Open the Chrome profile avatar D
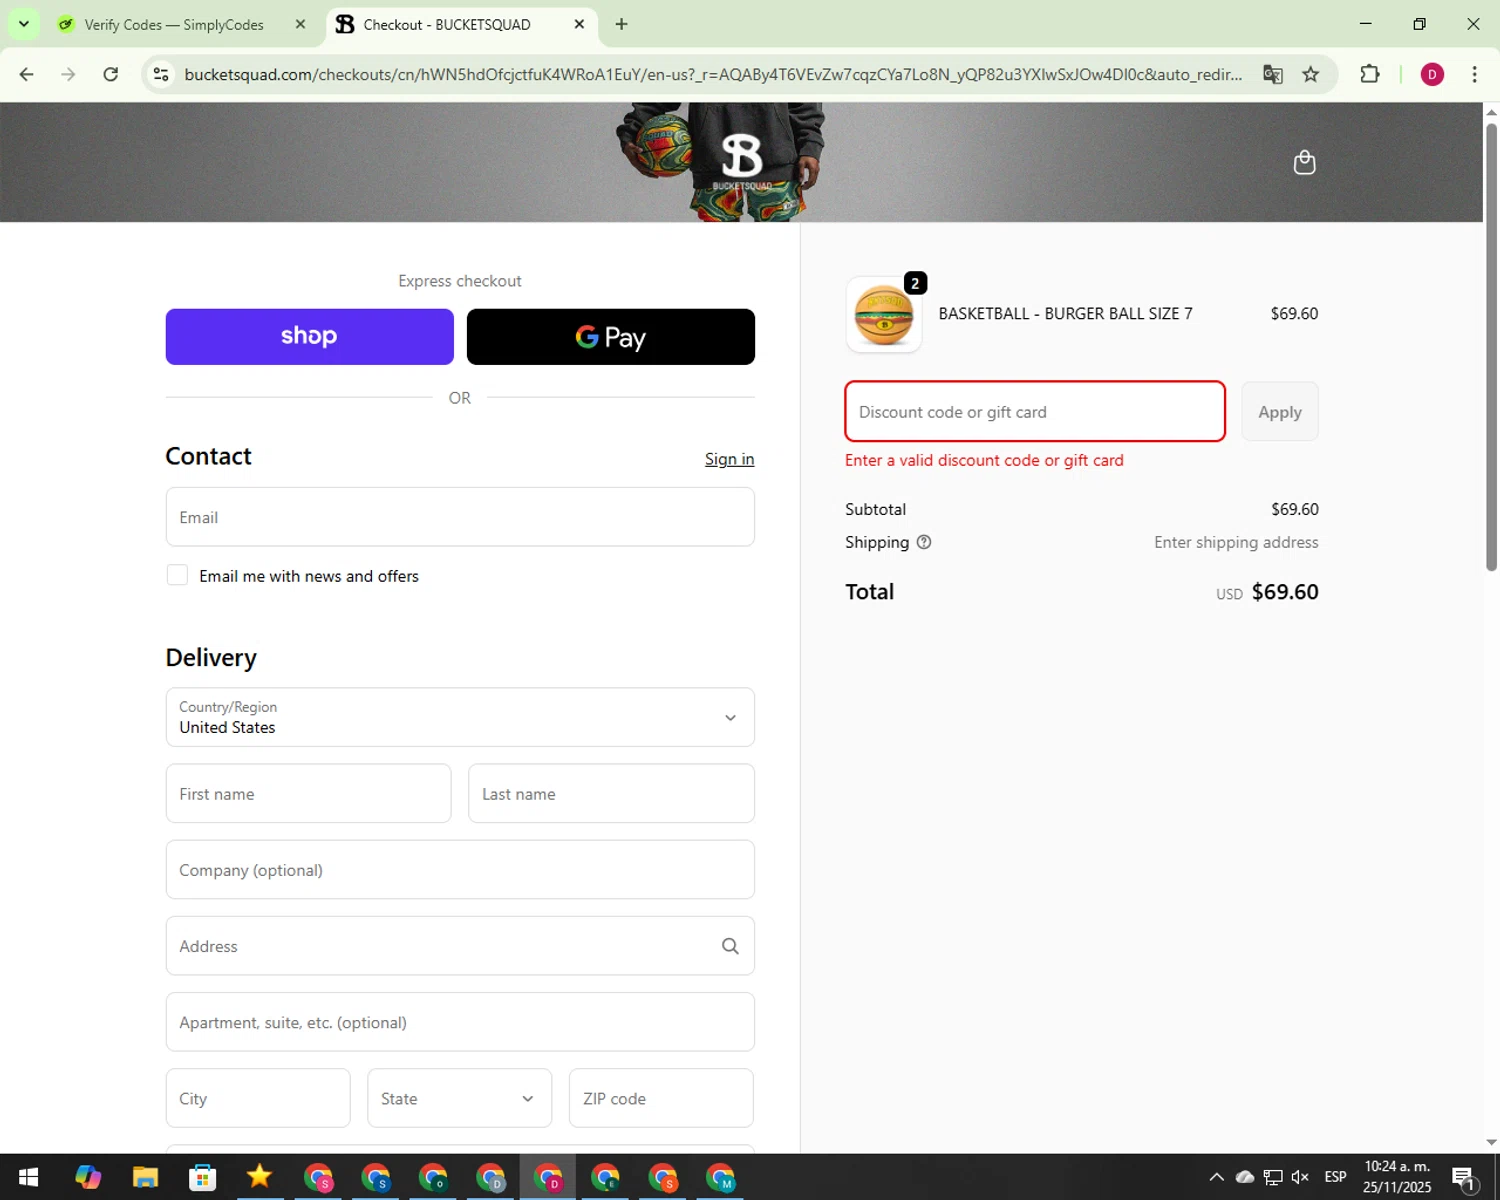The height and width of the screenshot is (1200, 1500). 1432,74
